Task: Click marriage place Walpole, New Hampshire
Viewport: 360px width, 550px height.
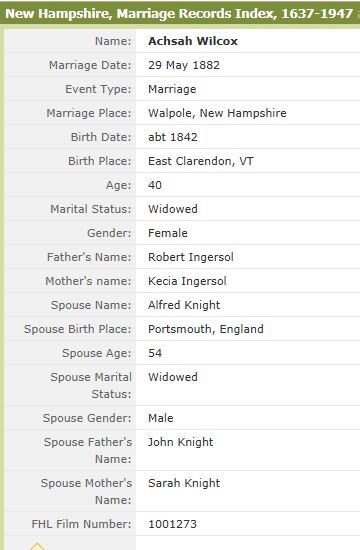Action: click(x=217, y=113)
